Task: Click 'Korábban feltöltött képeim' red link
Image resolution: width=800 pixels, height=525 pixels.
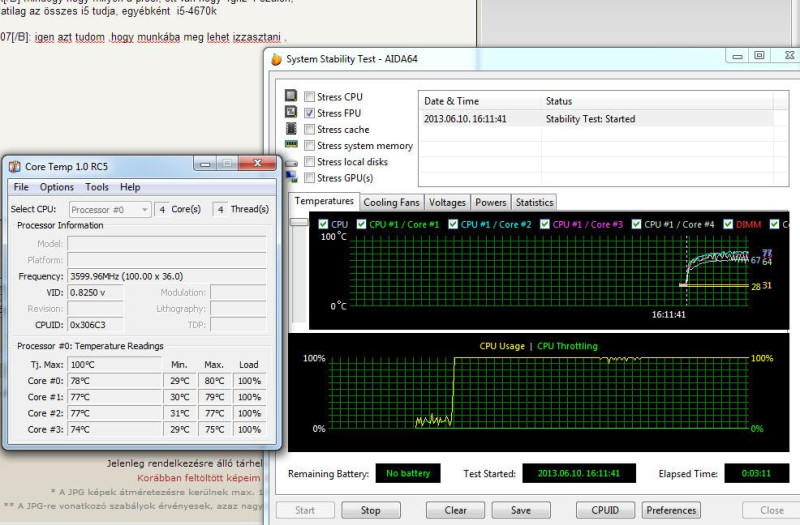Action: point(199,478)
